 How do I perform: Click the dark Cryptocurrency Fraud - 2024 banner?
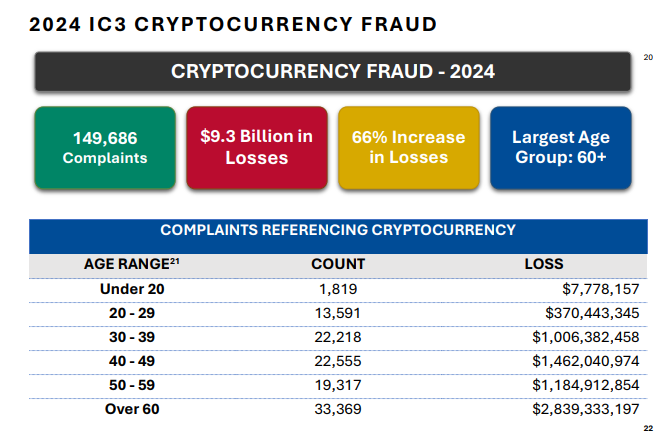333,72
